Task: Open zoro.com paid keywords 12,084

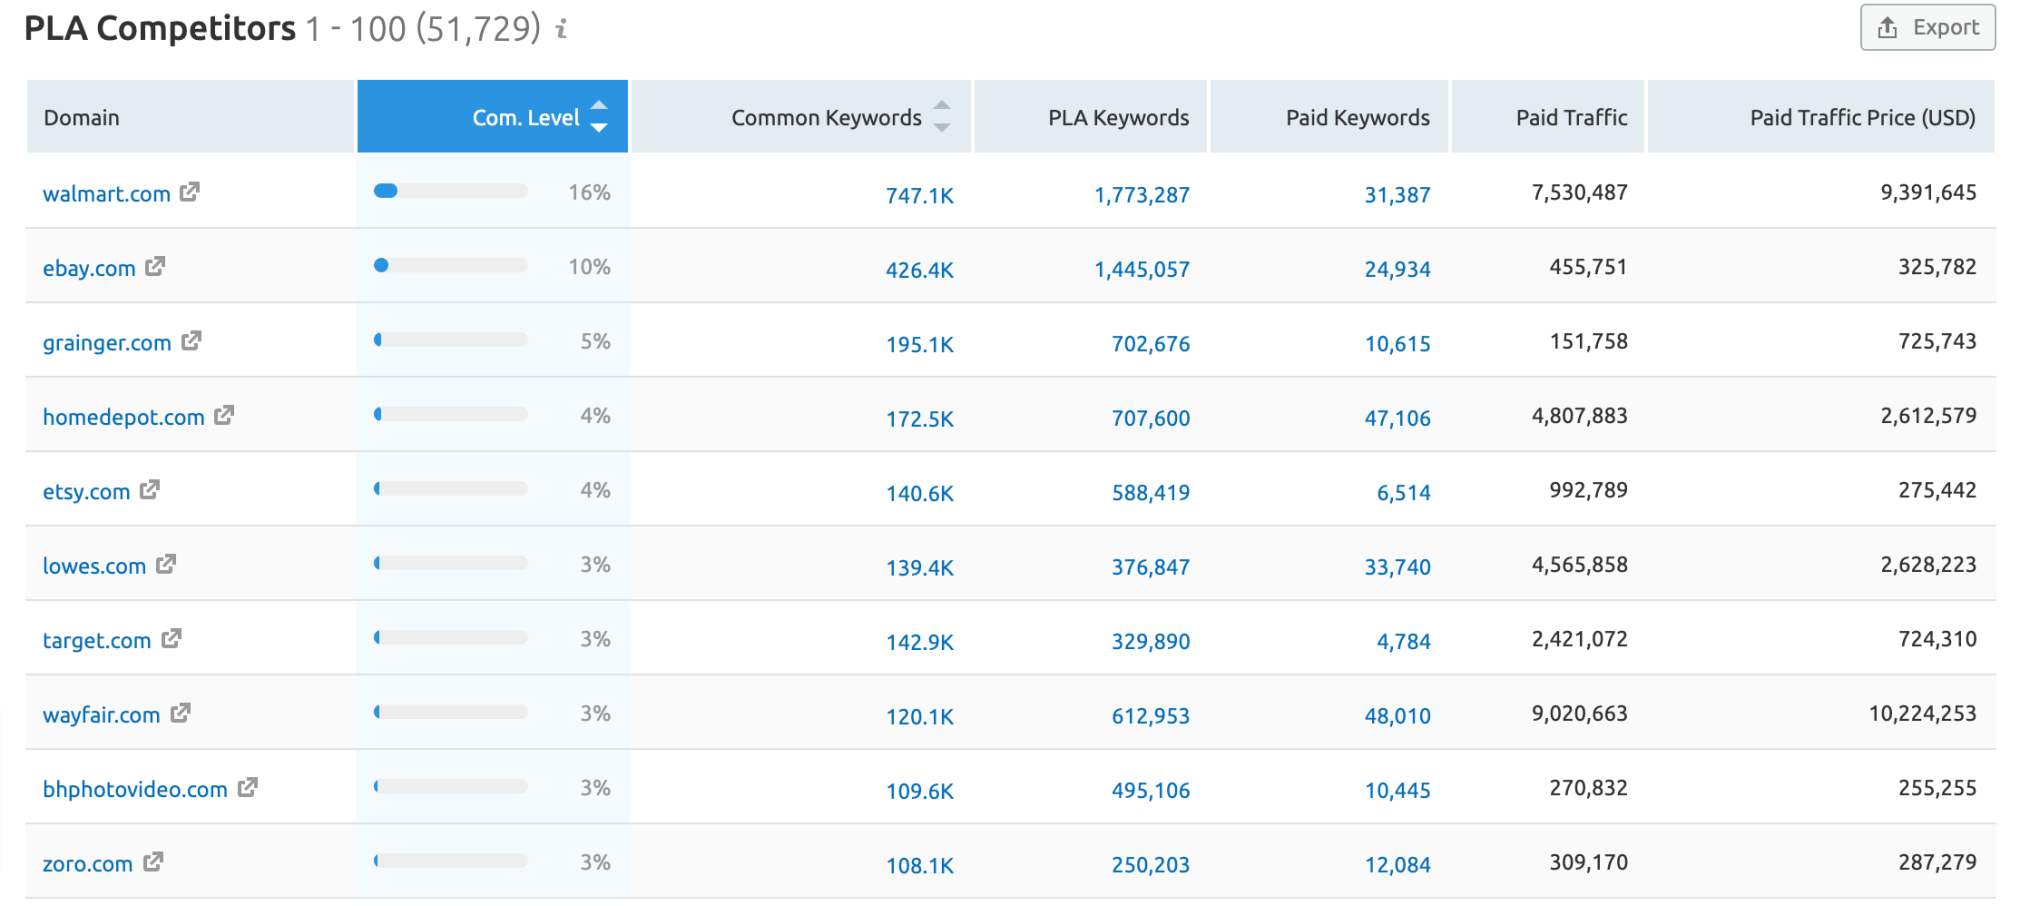Action: click(x=1398, y=865)
